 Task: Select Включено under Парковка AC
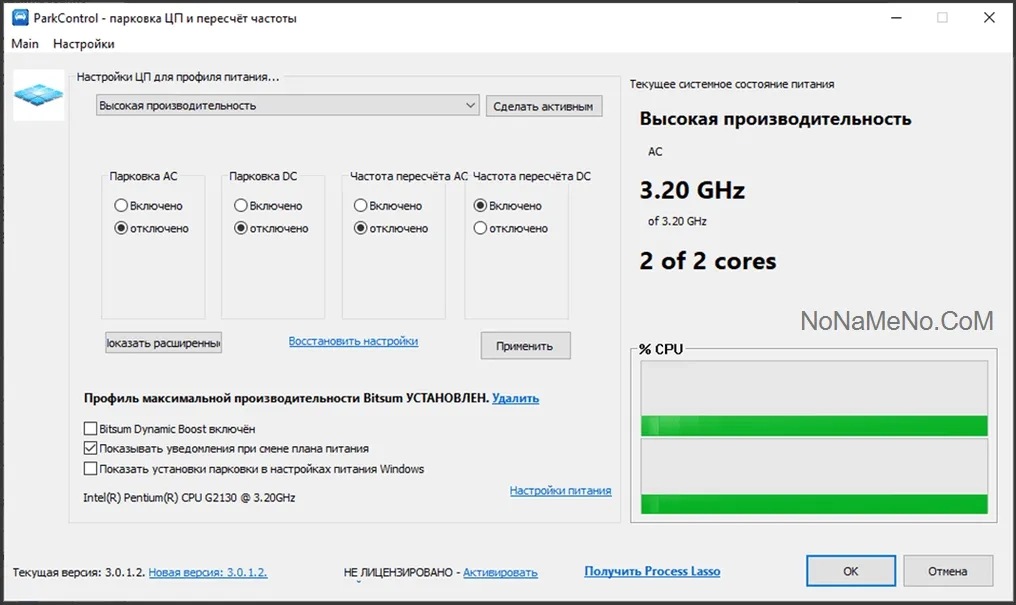[x=121, y=206]
